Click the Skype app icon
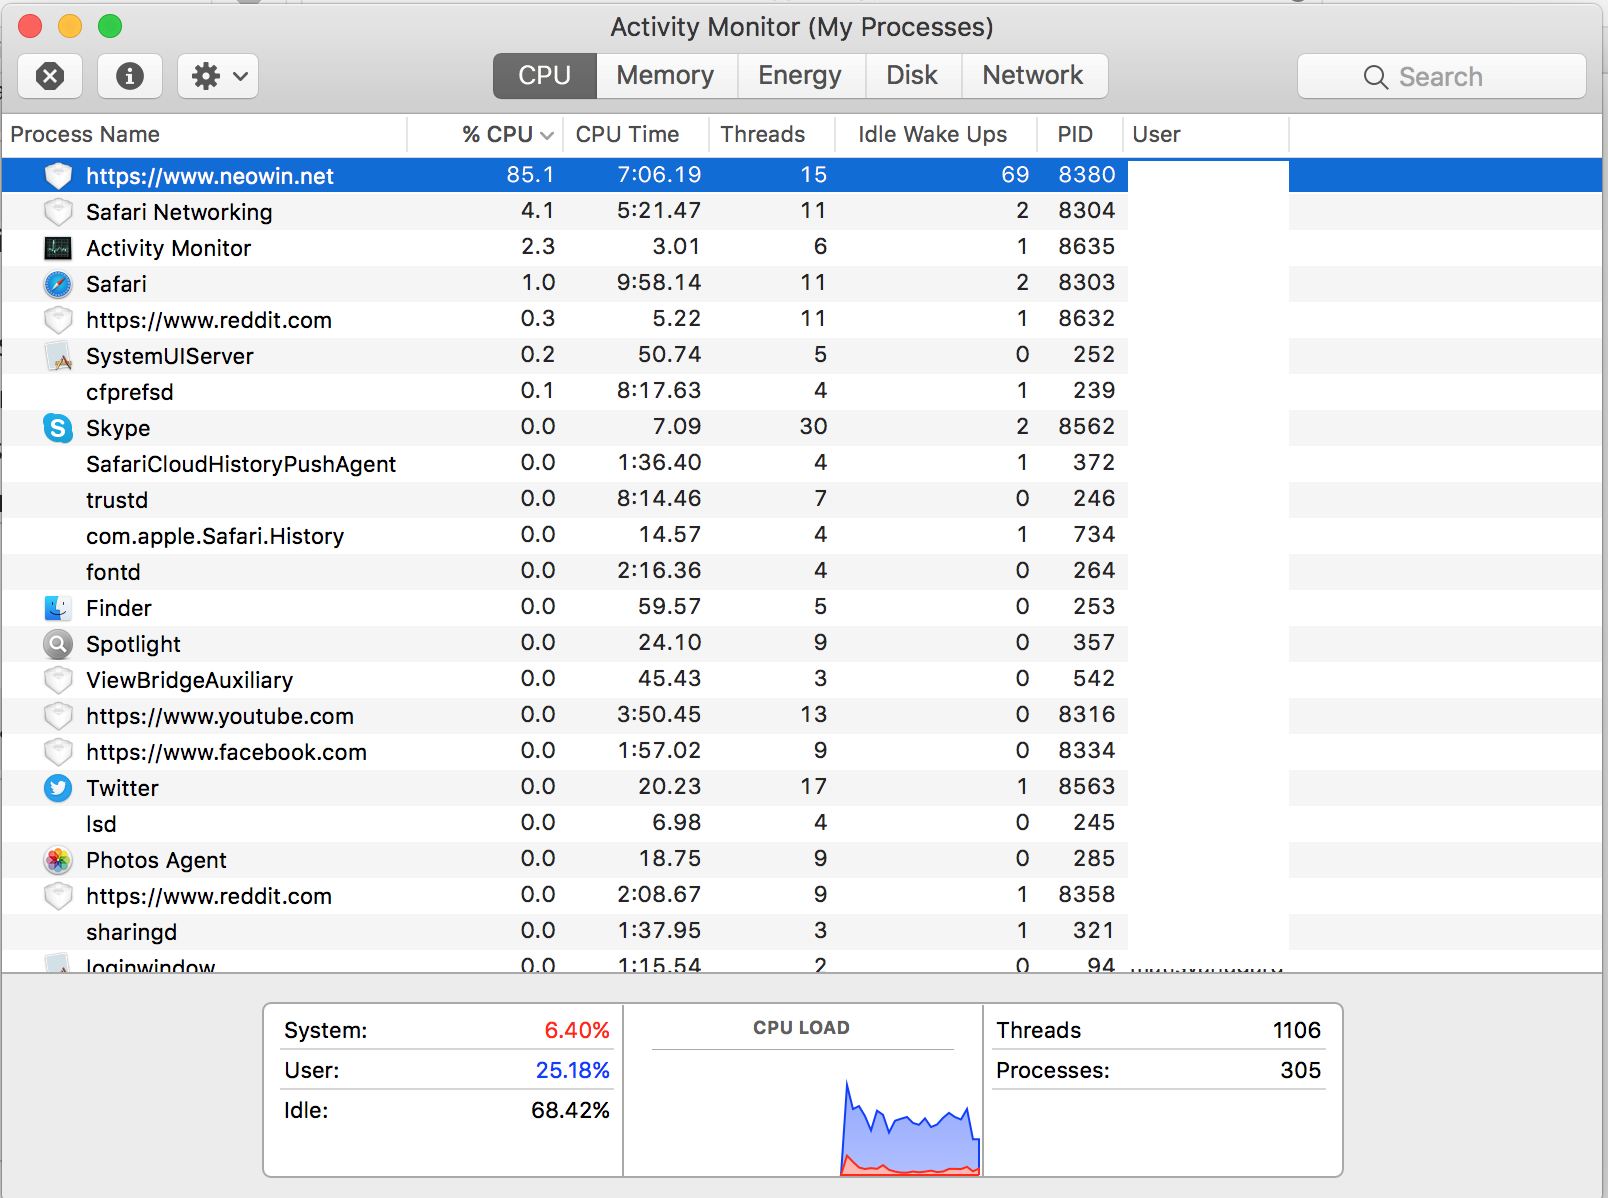The width and height of the screenshot is (1608, 1198). tap(59, 428)
